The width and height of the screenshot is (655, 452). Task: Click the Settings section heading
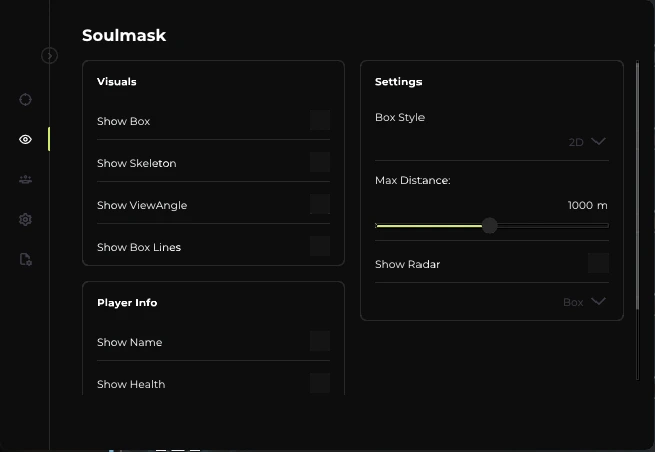[399, 81]
